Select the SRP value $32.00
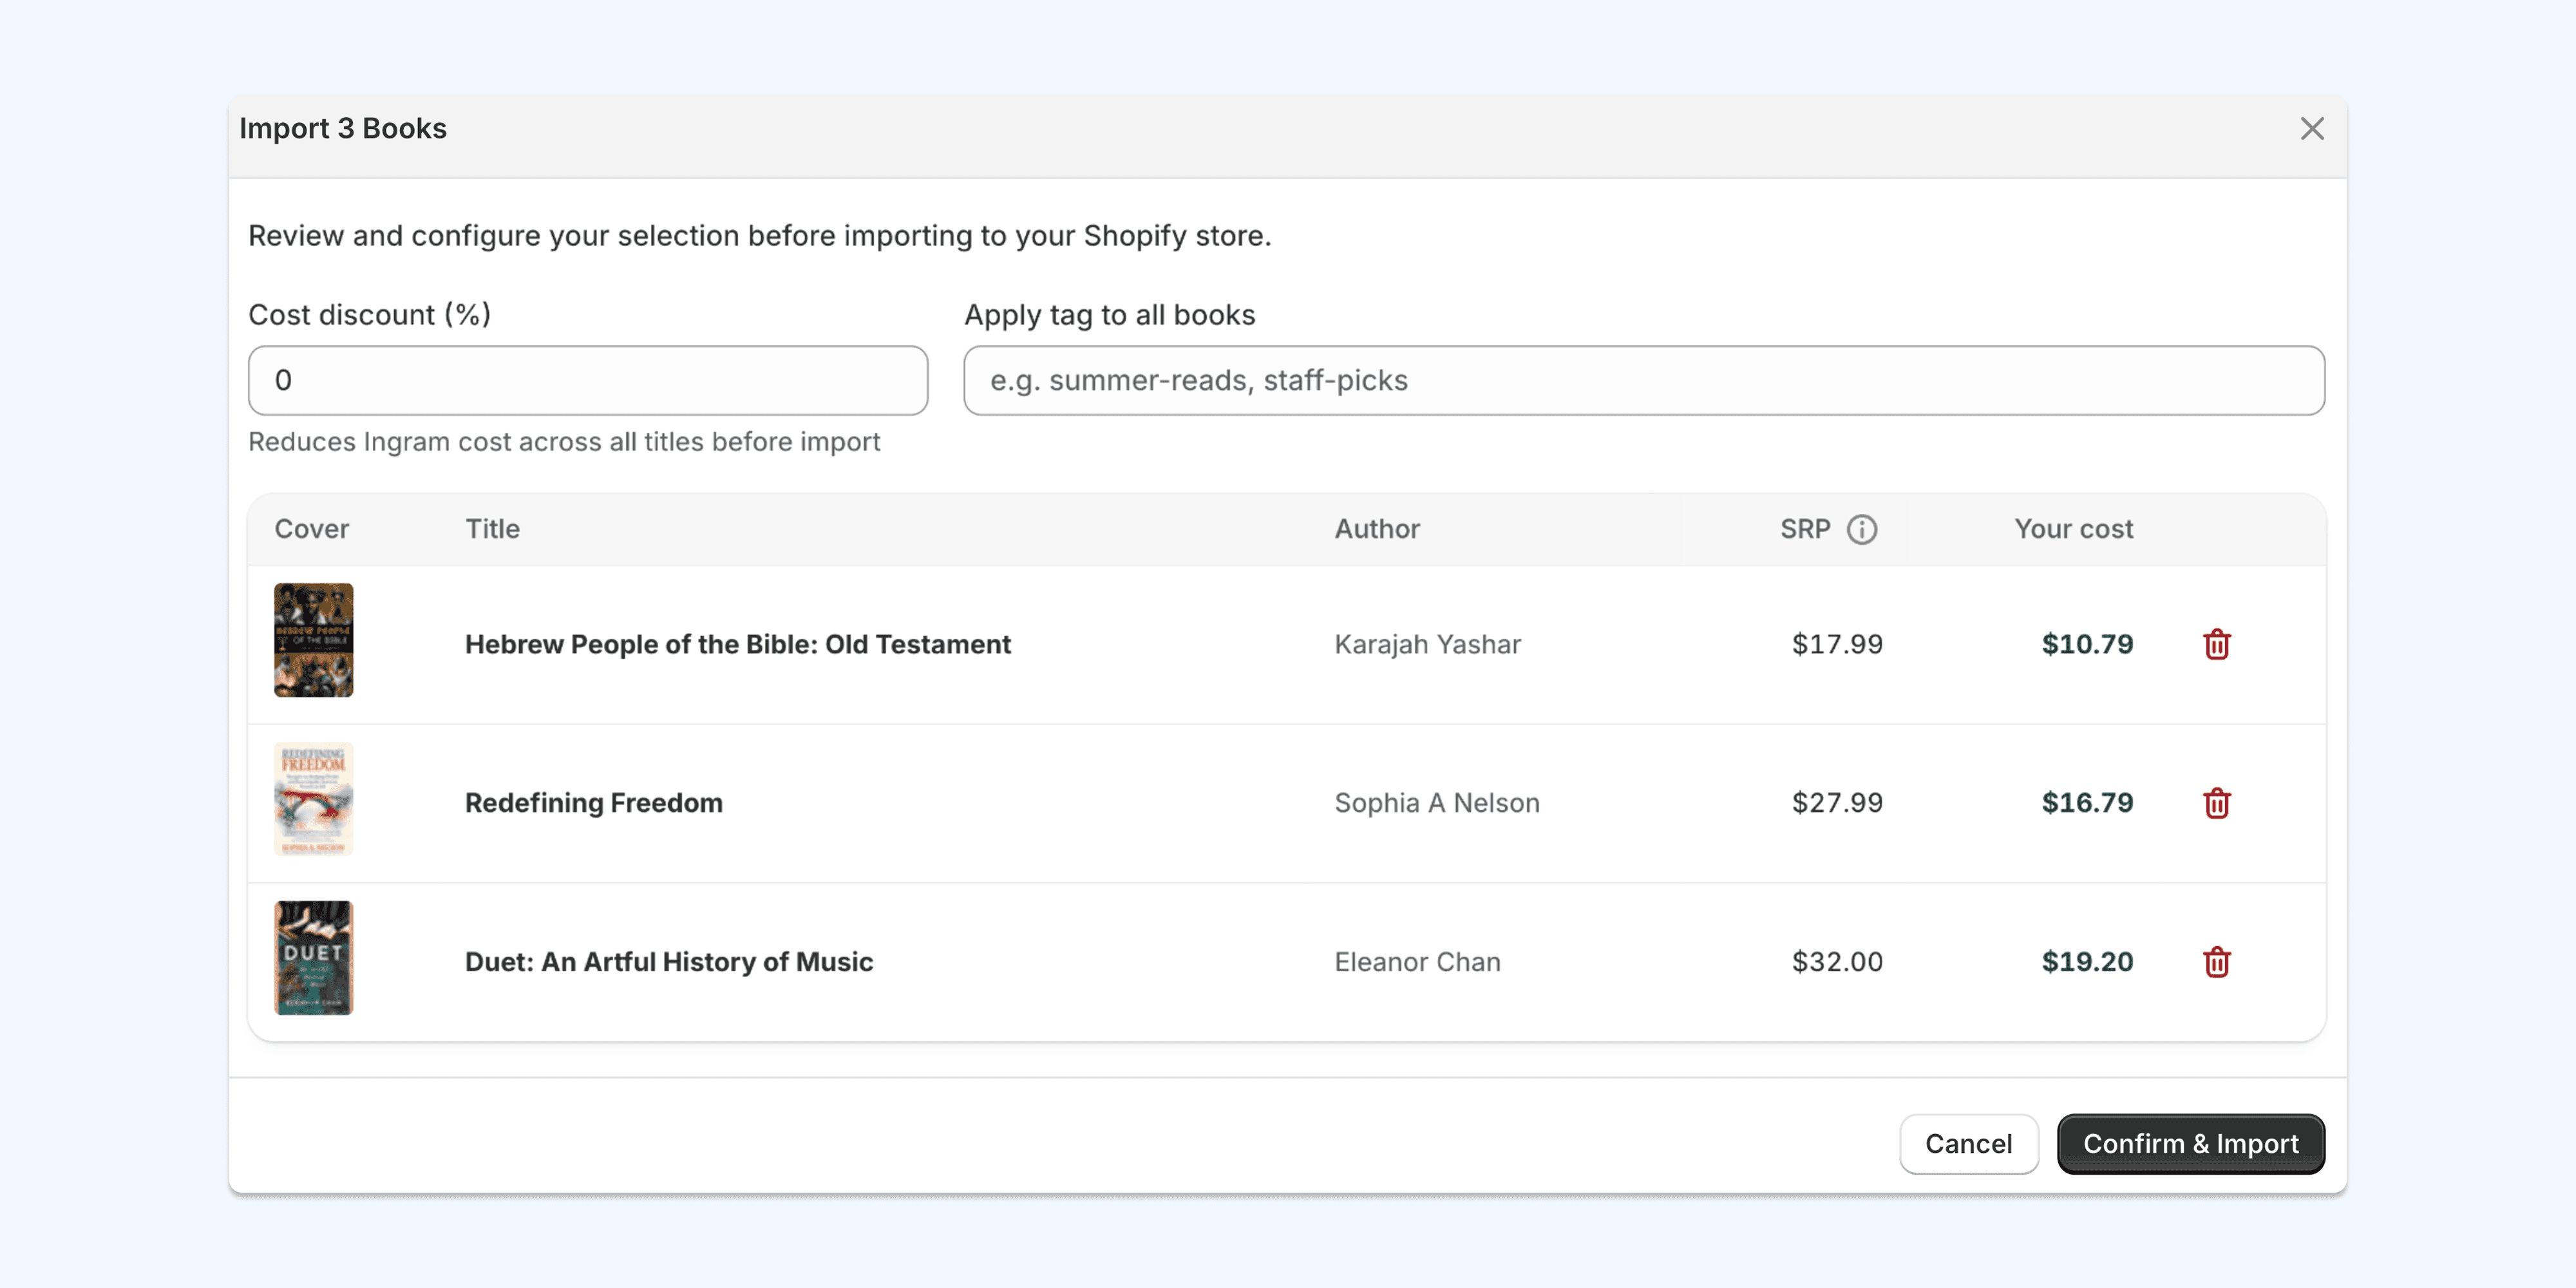The height and width of the screenshot is (1288, 2576). (x=1837, y=962)
